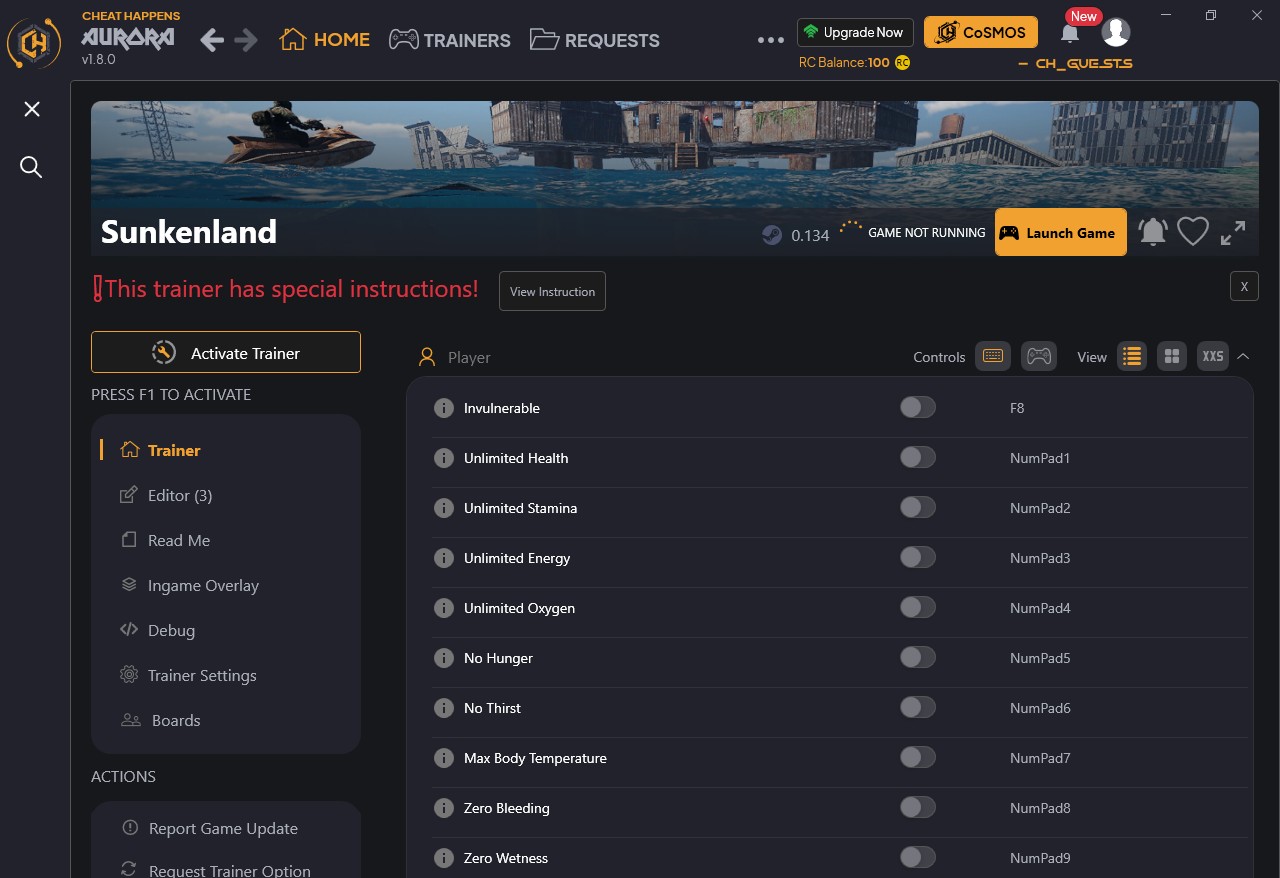This screenshot has height=878, width=1280.
Task: Go back with the left arrow
Action: pos(212,40)
